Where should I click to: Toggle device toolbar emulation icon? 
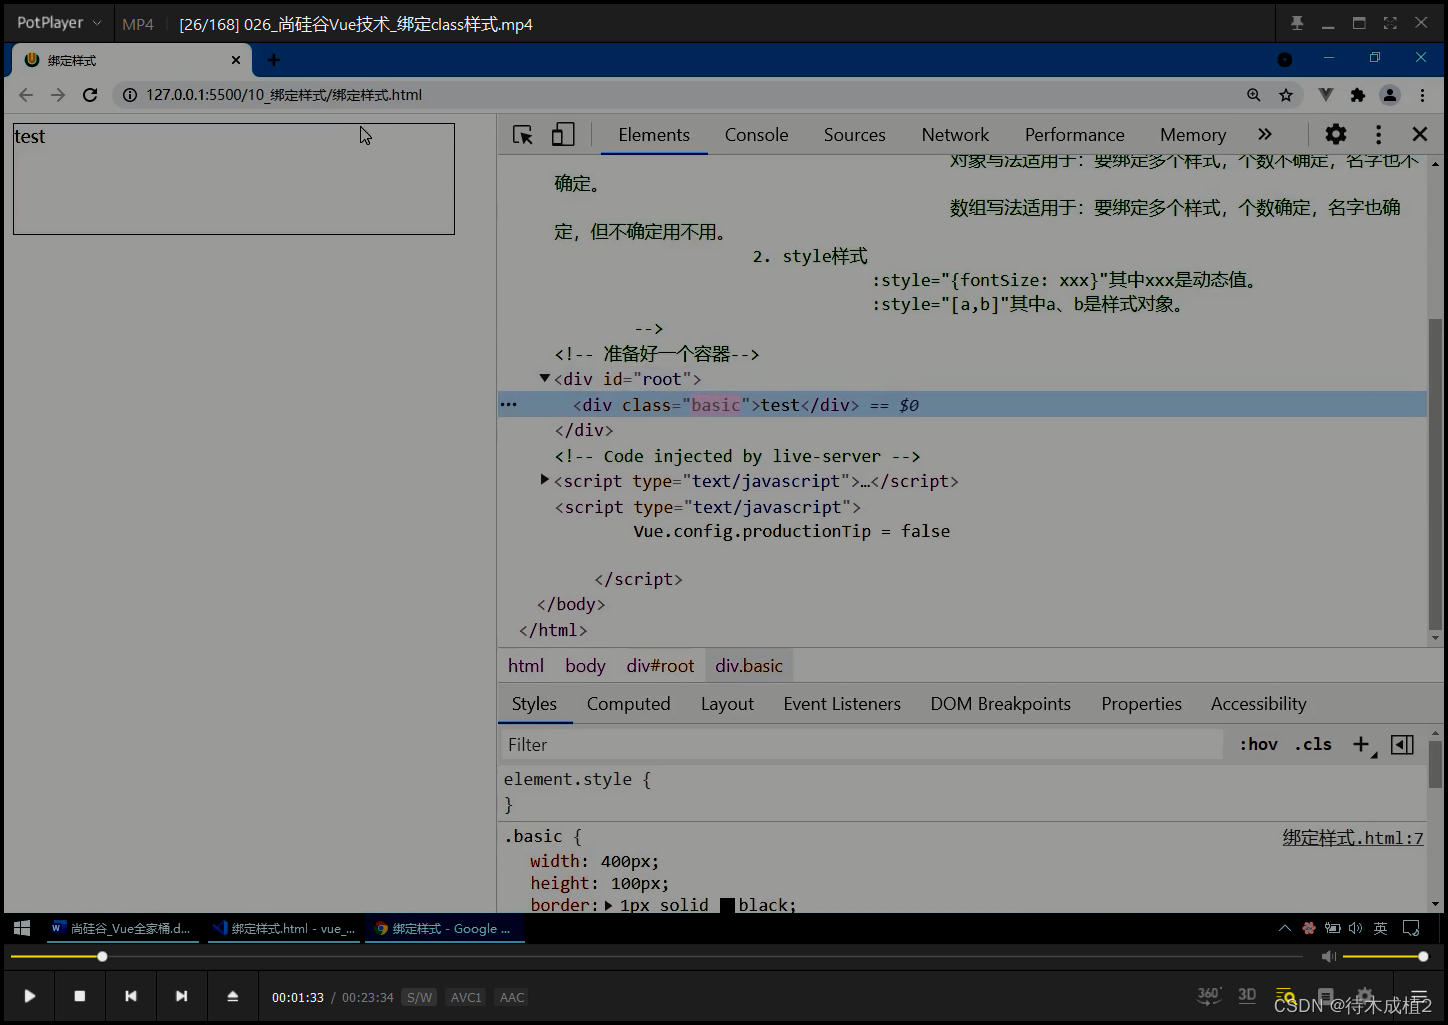[x=563, y=135]
